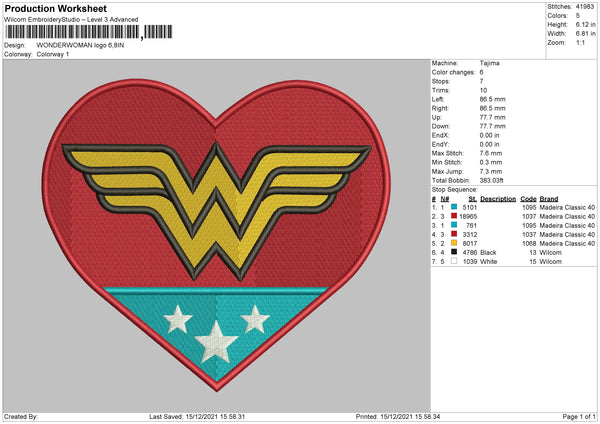Click the Machine value Tajima
600x424 pixels.
(489, 63)
